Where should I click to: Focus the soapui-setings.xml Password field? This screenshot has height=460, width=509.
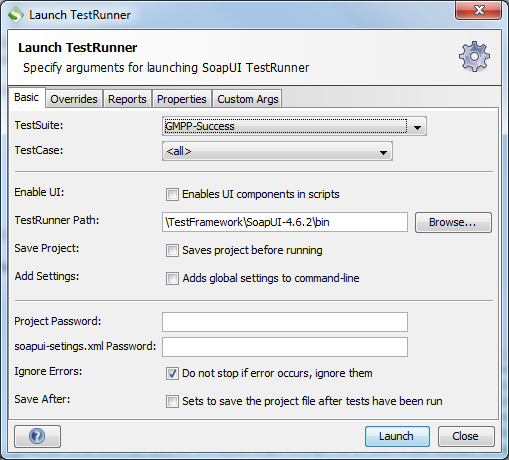click(x=285, y=347)
